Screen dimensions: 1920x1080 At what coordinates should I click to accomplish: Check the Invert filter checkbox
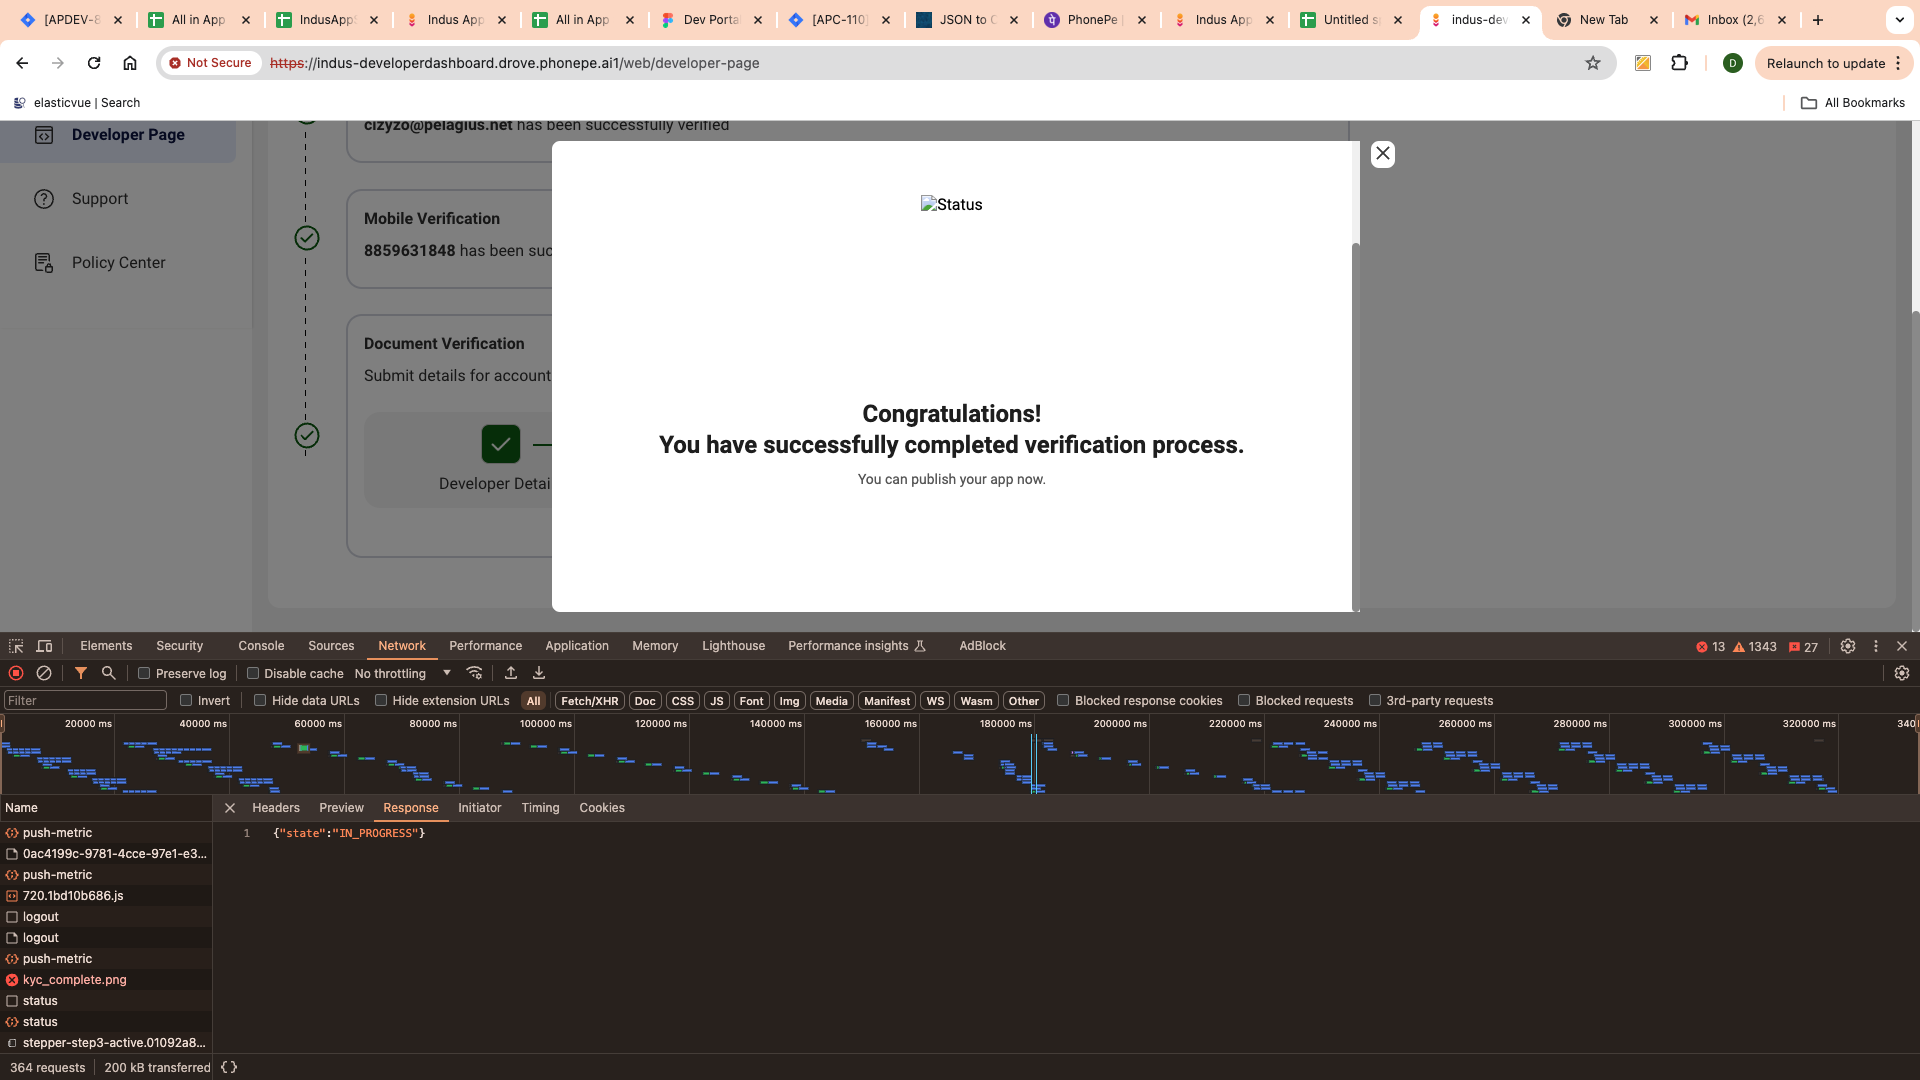pos(186,700)
